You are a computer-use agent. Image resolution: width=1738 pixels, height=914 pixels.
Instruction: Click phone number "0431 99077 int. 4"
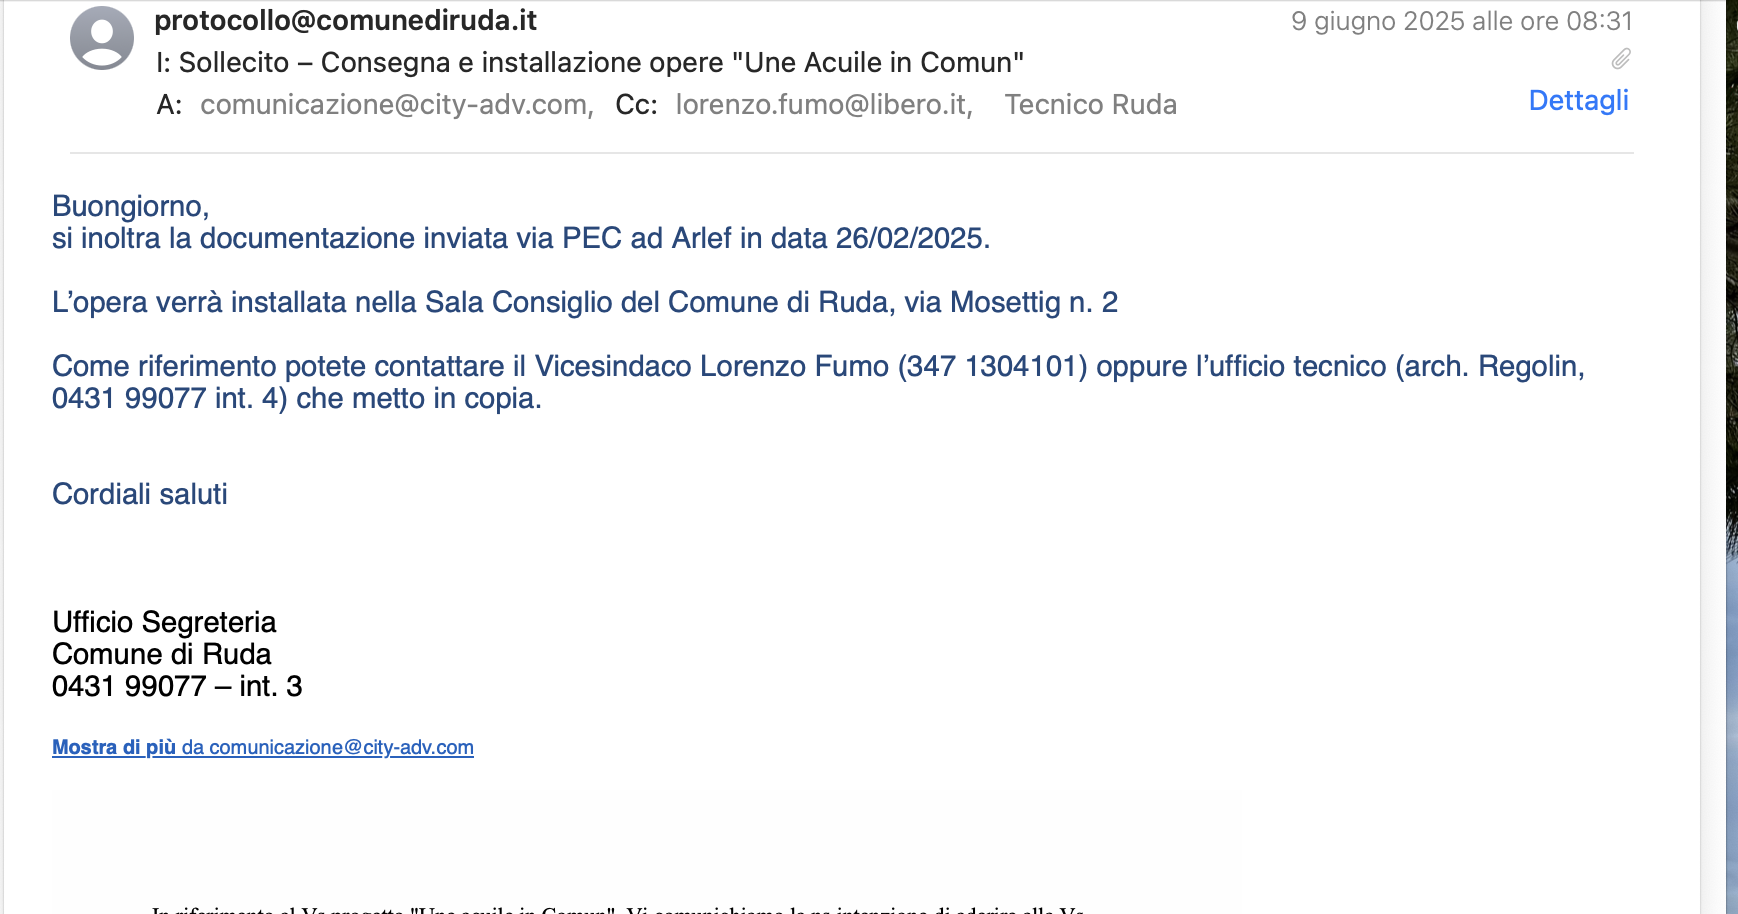pyautogui.click(x=168, y=398)
